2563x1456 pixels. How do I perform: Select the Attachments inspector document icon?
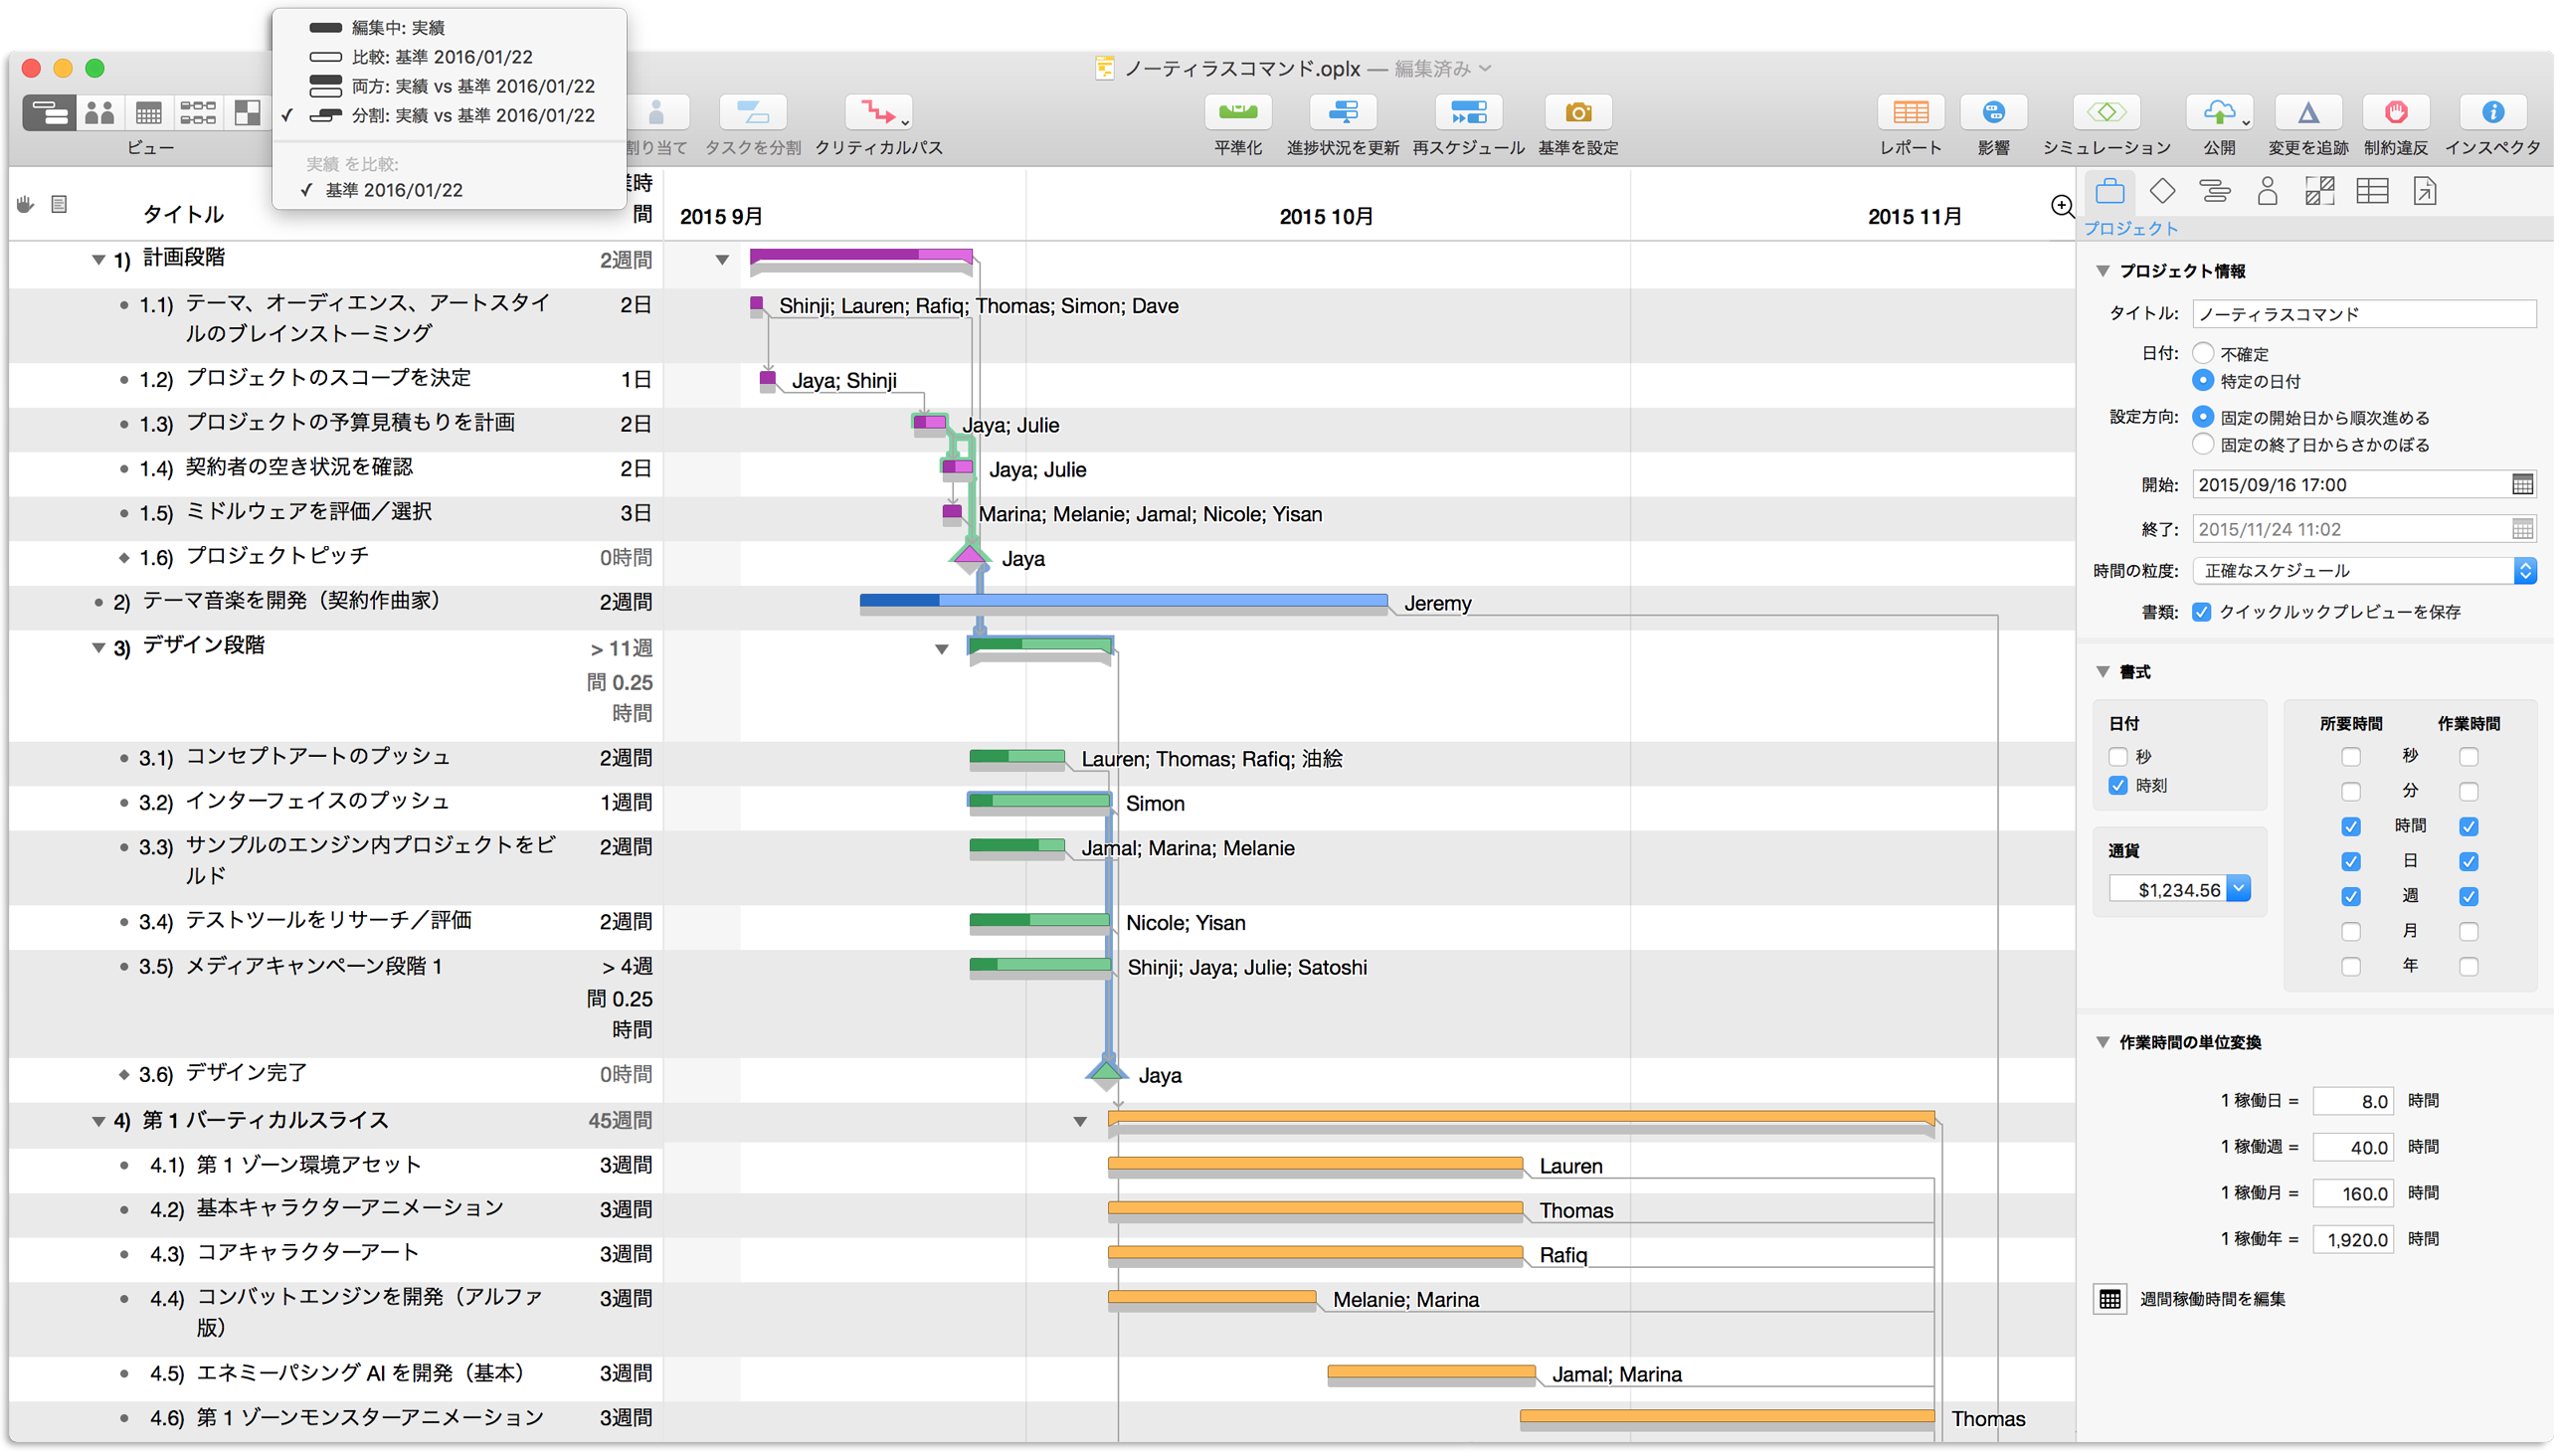click(2424, 191)
